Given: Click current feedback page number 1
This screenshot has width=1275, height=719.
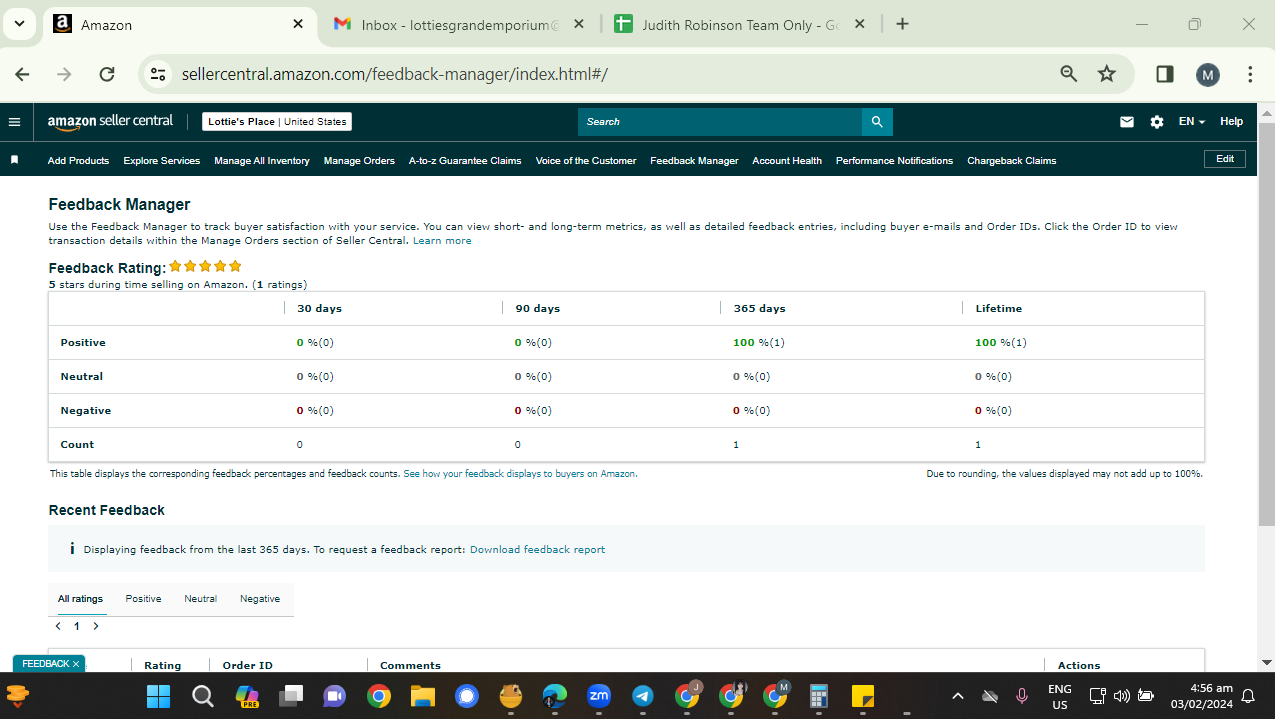Looking at the screenshot, I should tap(76, 626).
